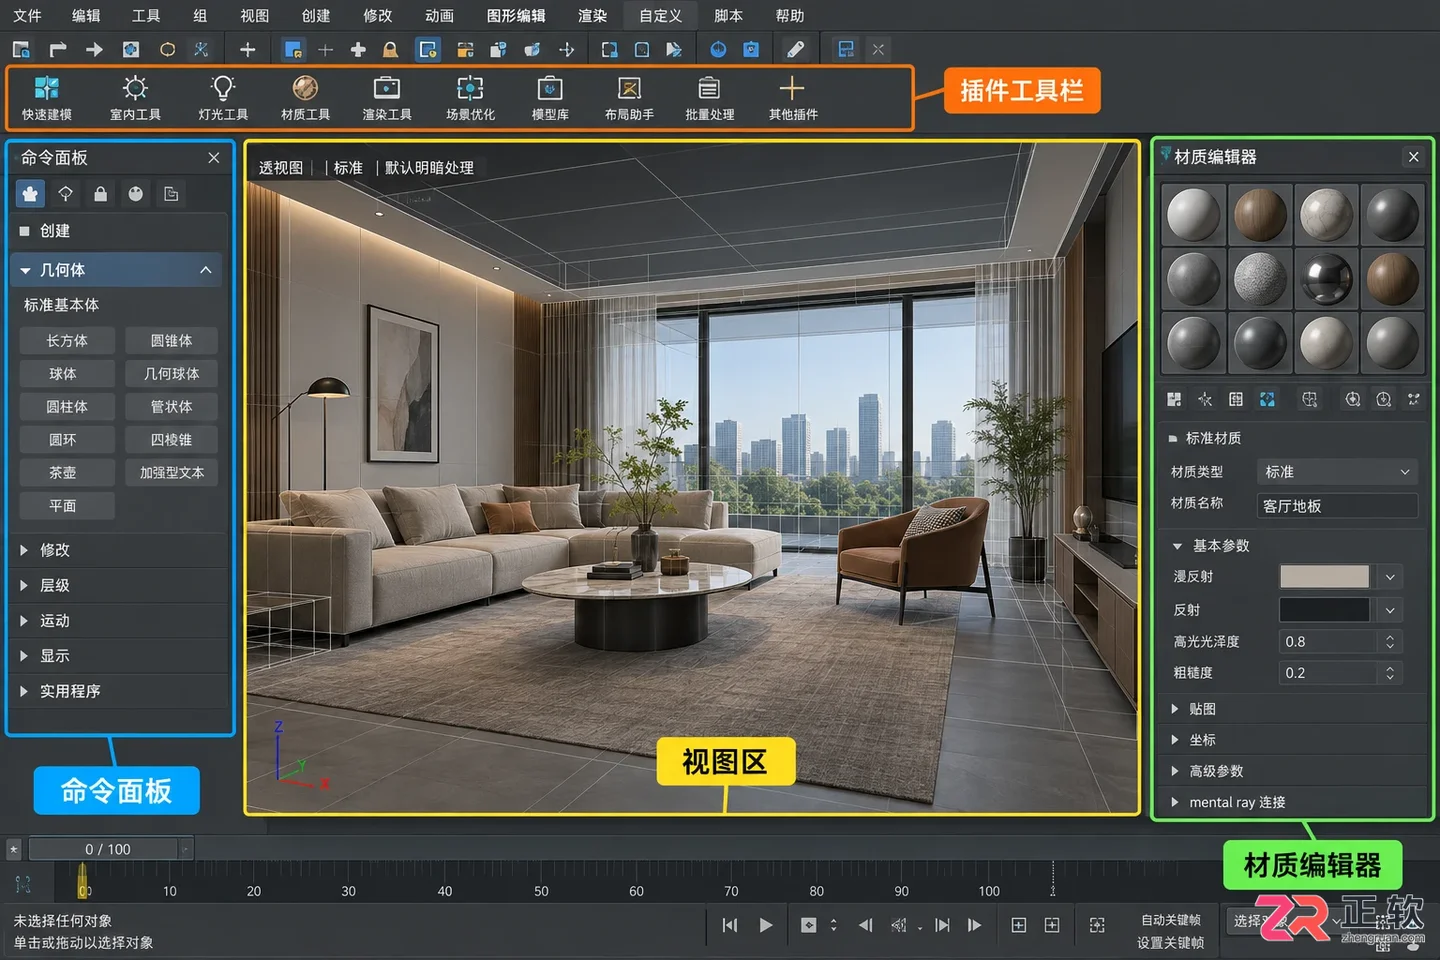1440x960 pixels.
Task: Click the 高光光泽度 value stepper
Action: point(1390,642)
